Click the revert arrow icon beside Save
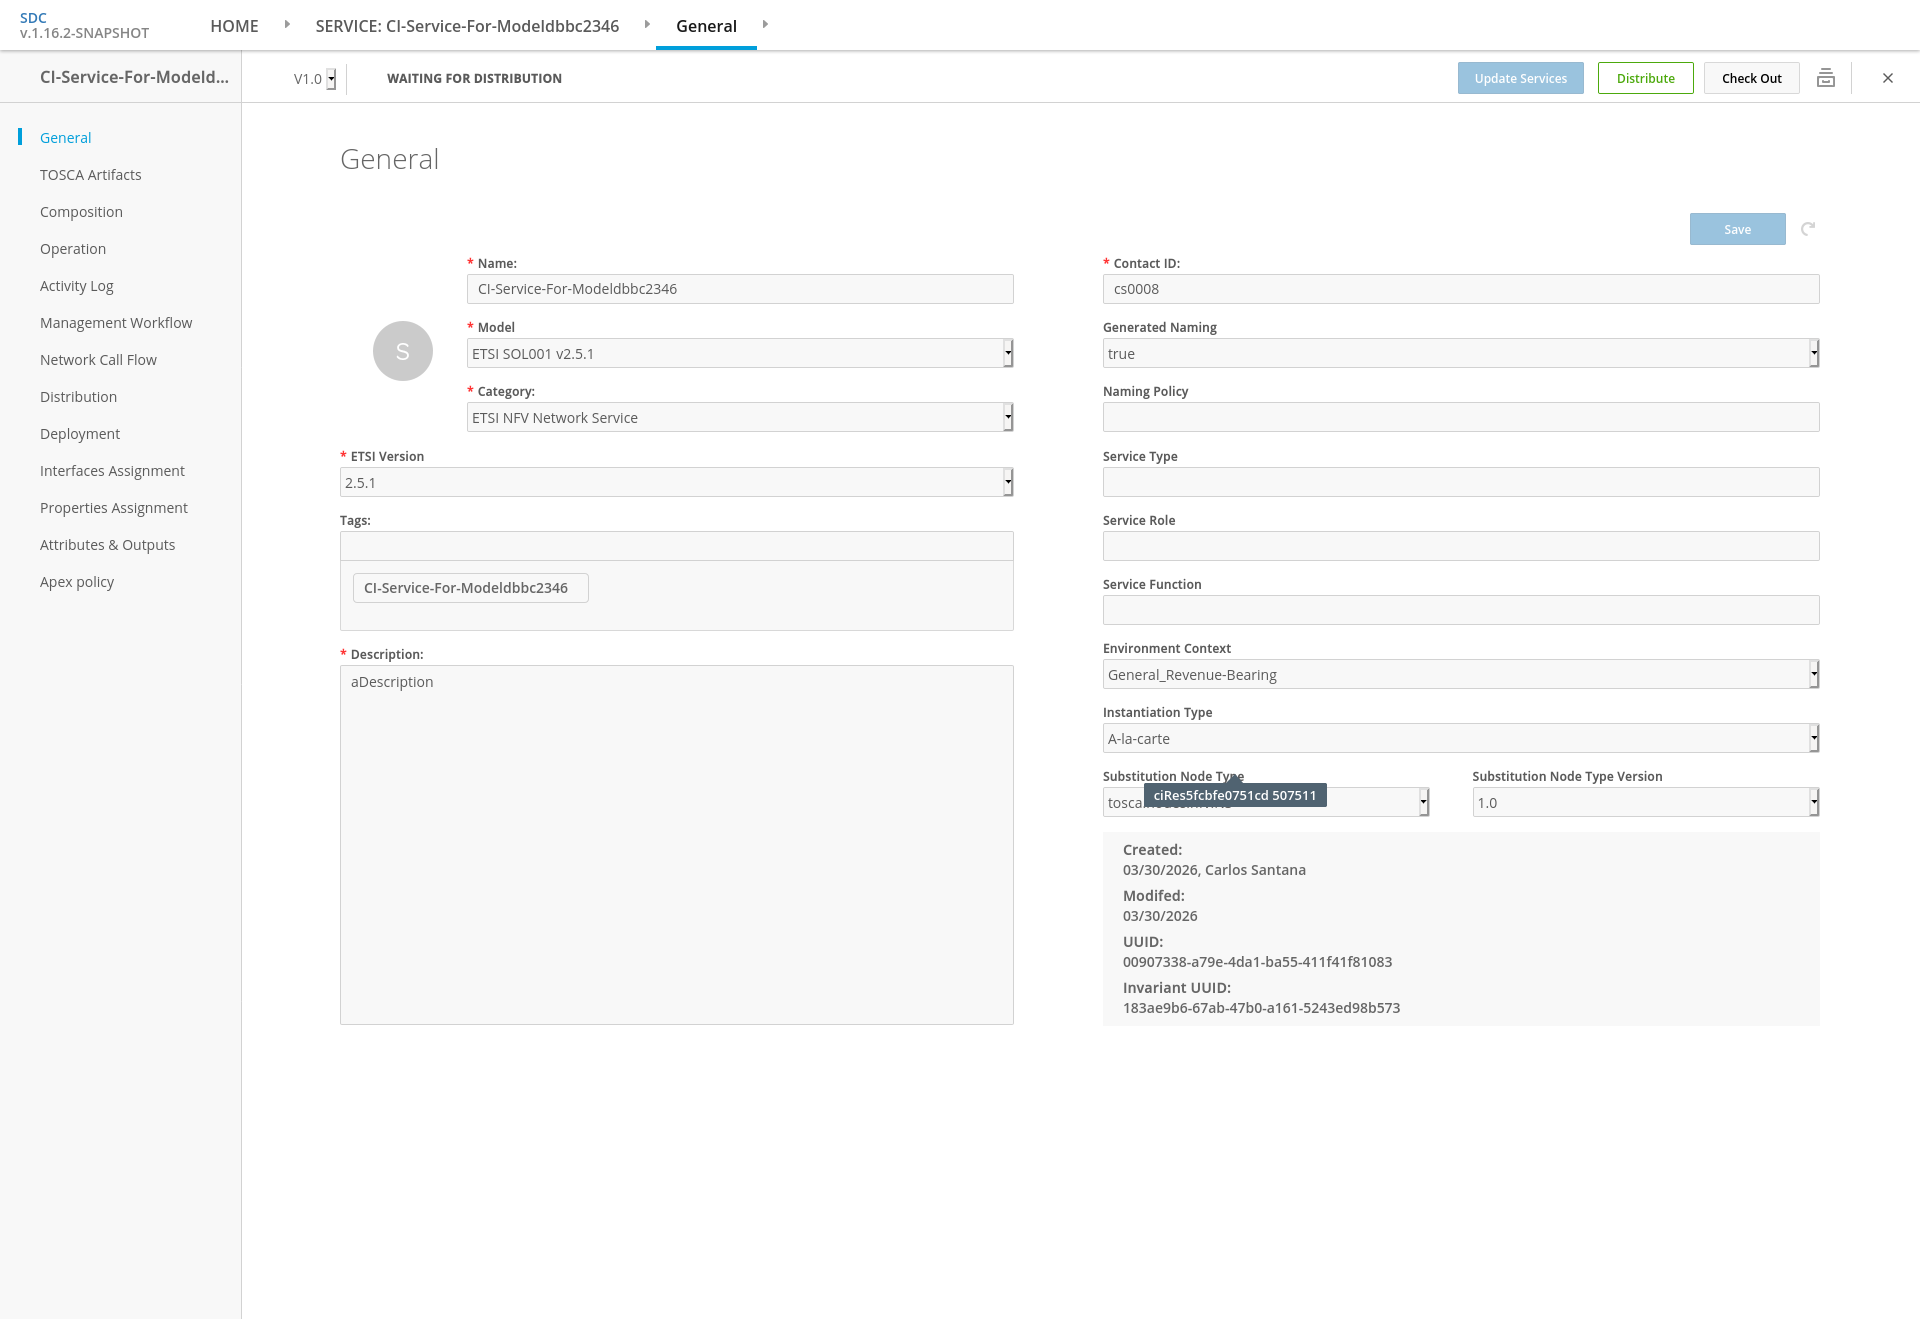 click(x=1808, y=229)
